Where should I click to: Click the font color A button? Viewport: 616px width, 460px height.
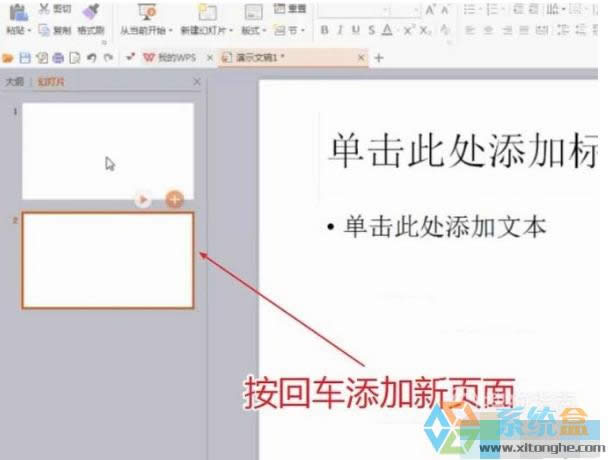click(x=387, y=31)
